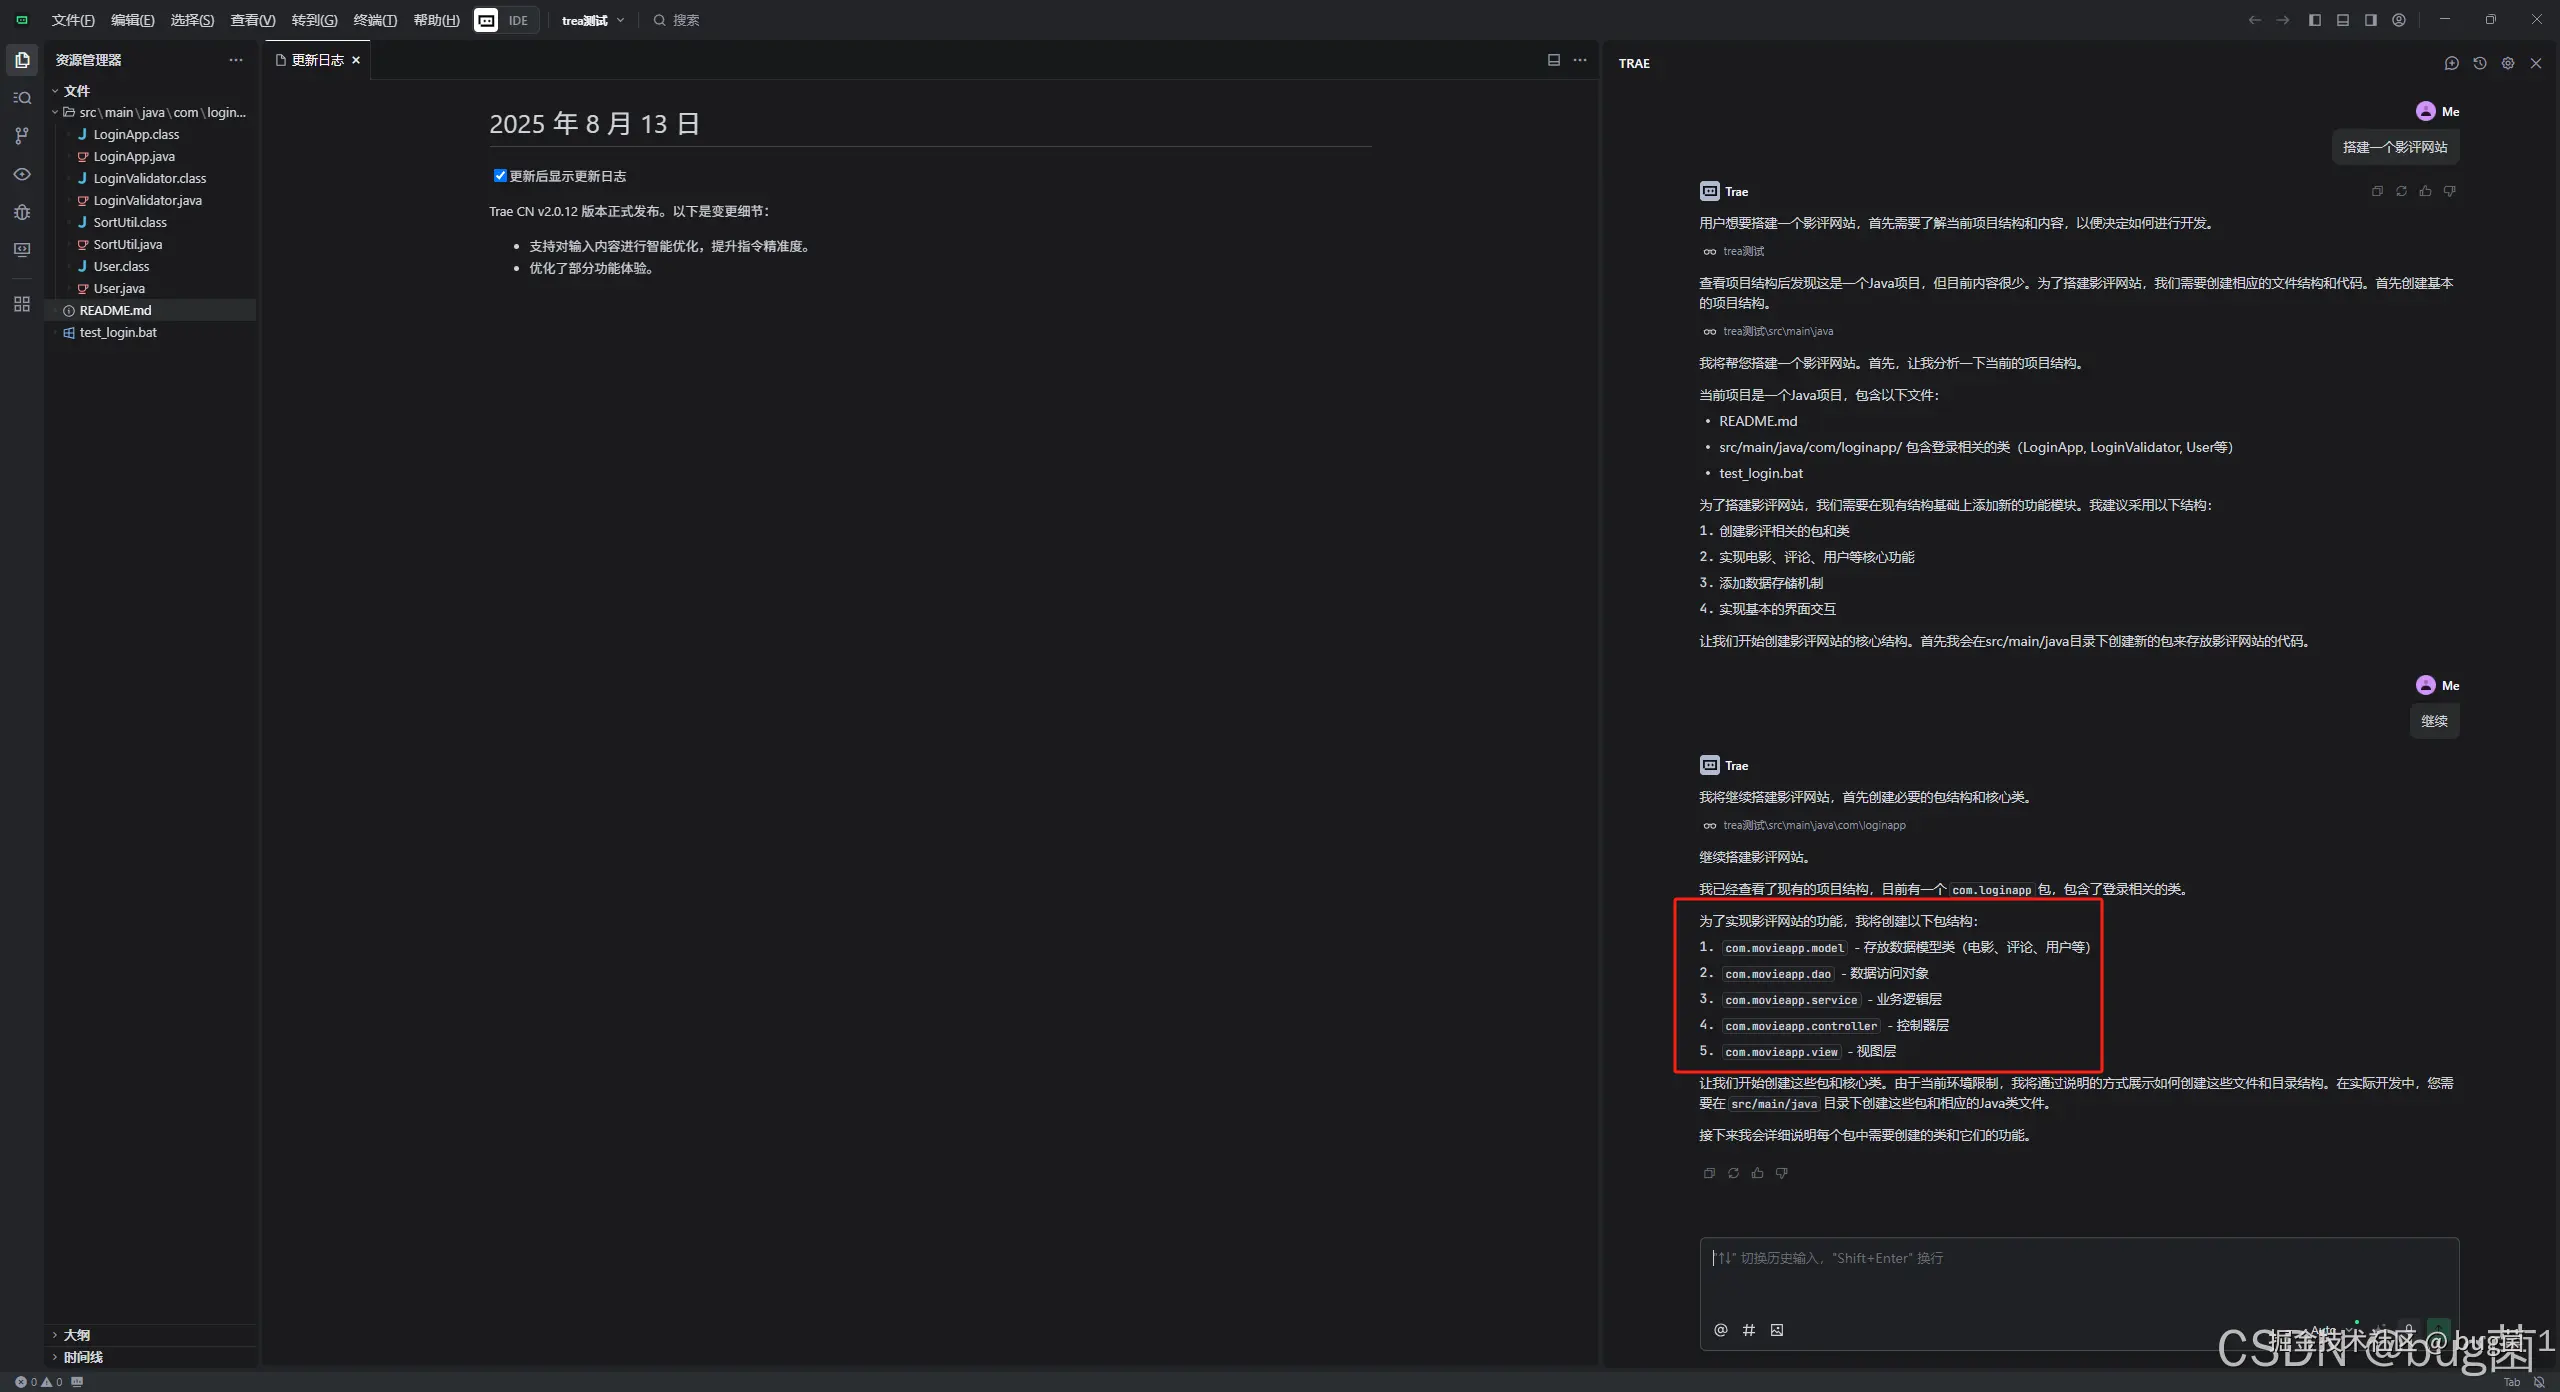Expand the 时间线 timeline section
Viewport: 2560px width, 1392px height.
[x=82, y=1357]
